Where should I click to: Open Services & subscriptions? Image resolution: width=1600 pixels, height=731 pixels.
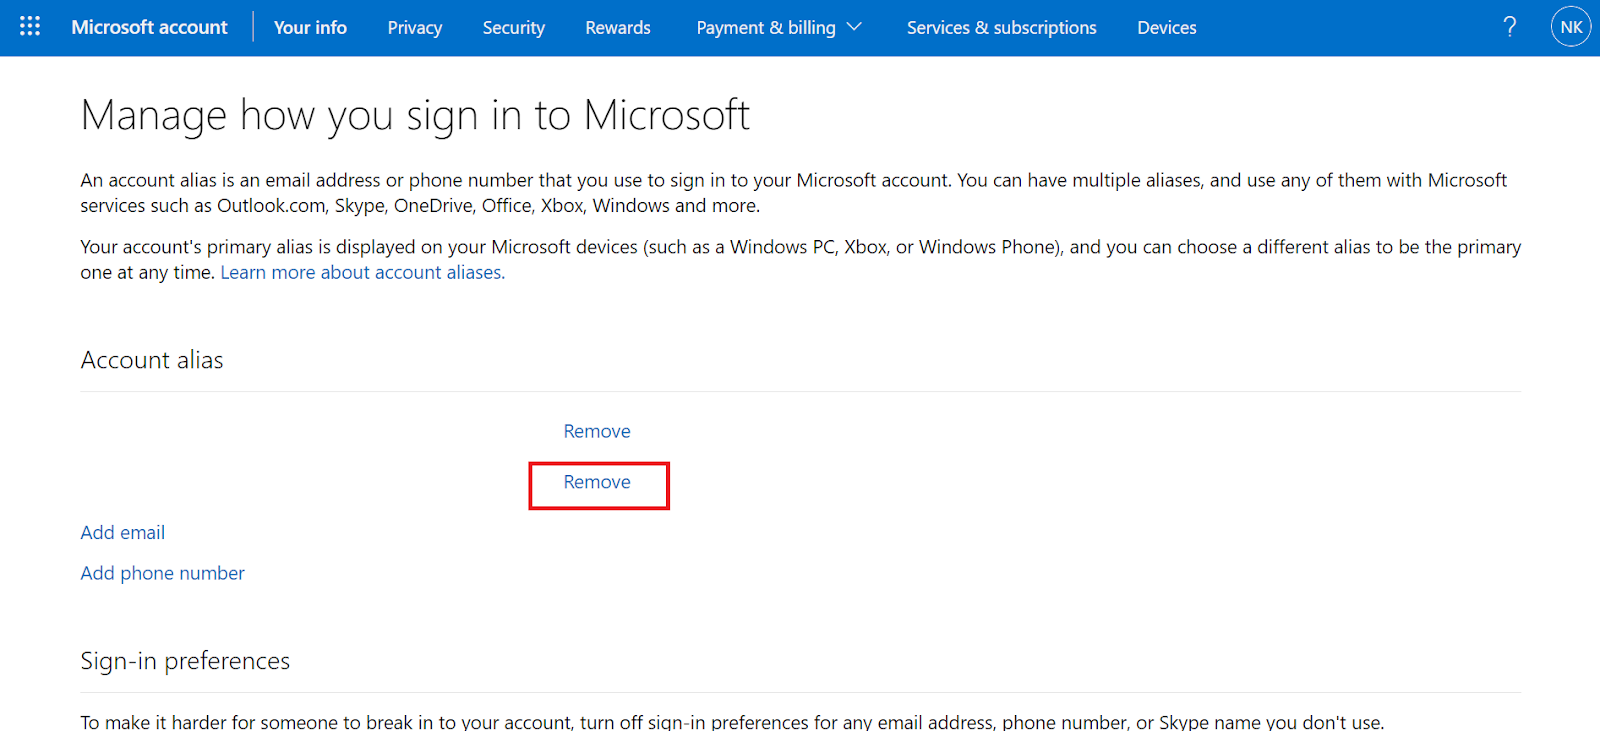point(1001,27)
